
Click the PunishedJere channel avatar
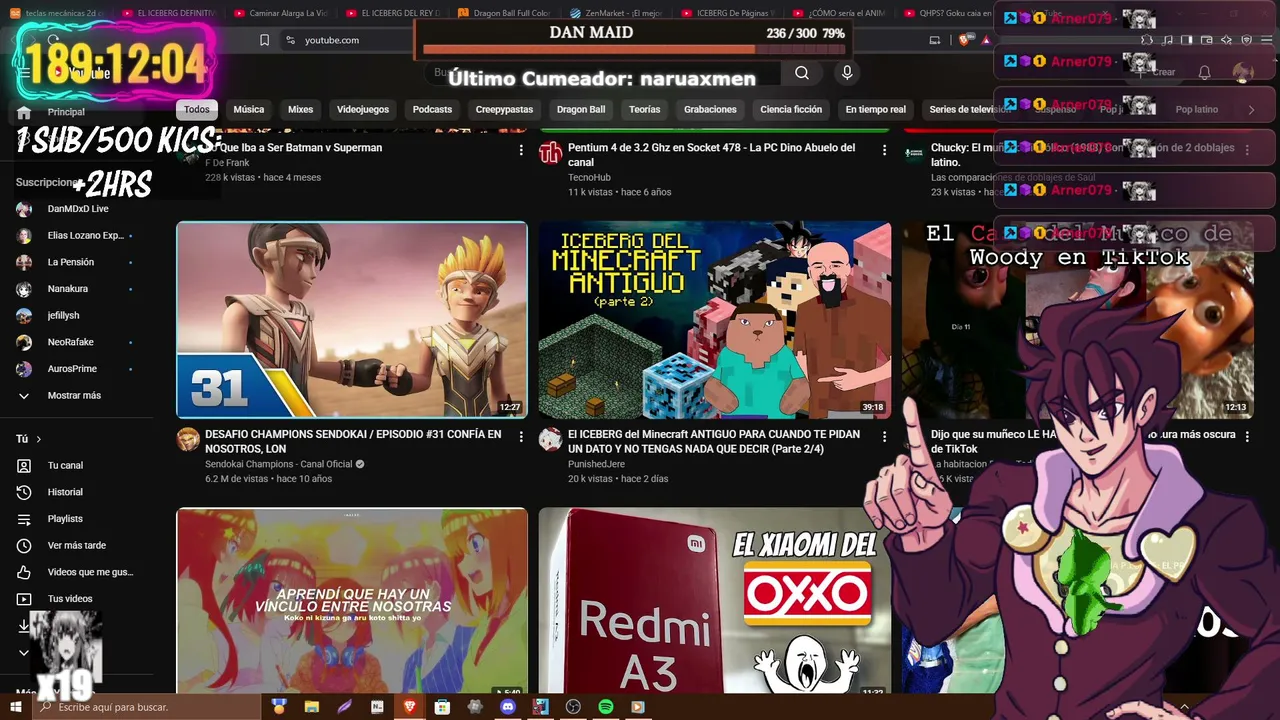[x=550, y=440]
